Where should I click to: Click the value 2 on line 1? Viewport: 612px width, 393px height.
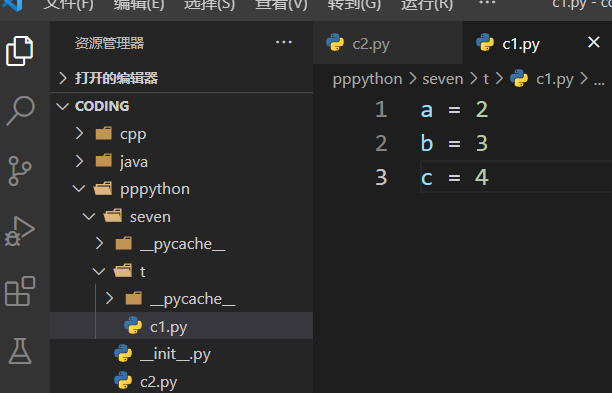click(482, 109)
